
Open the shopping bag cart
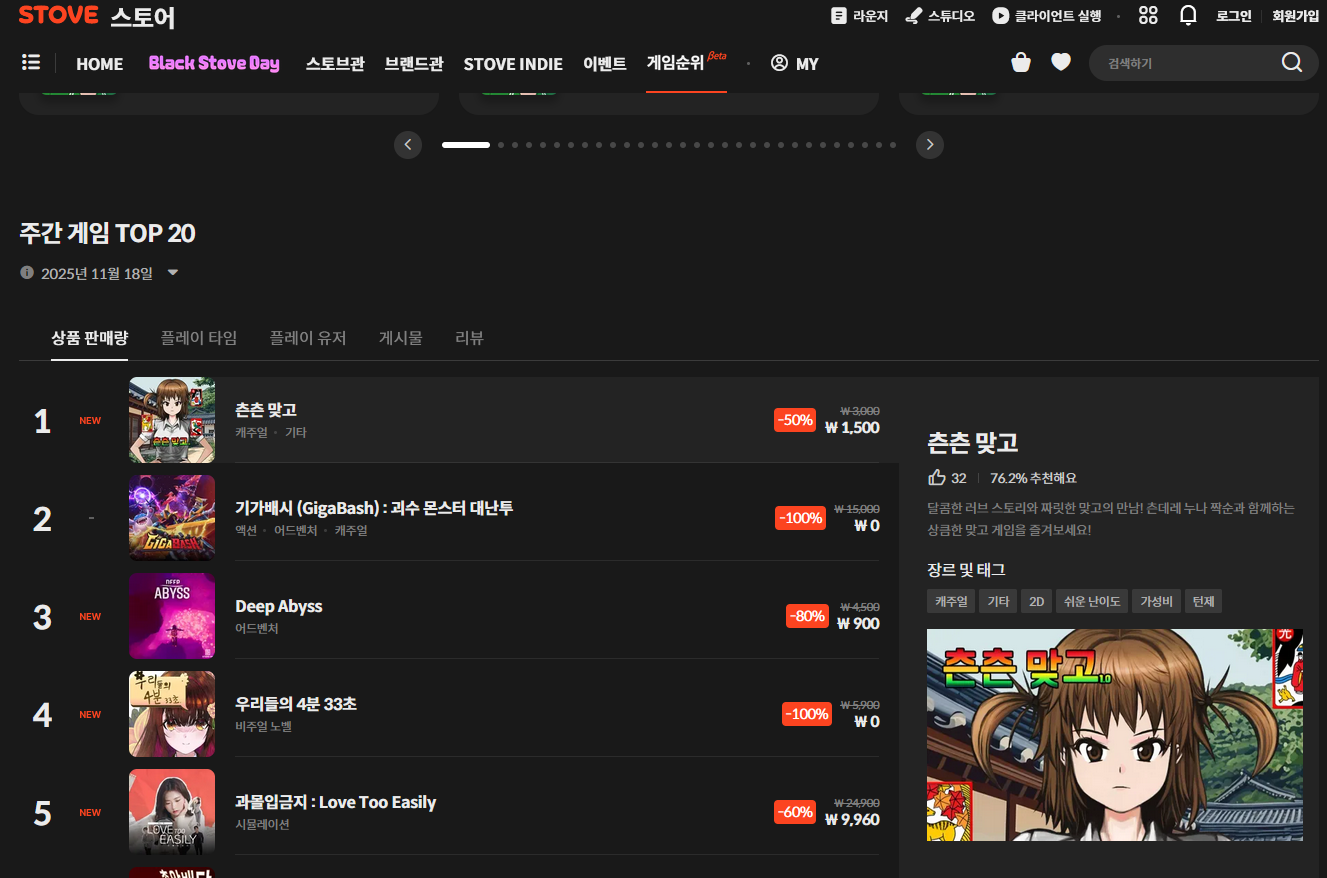pos(1021,62)
